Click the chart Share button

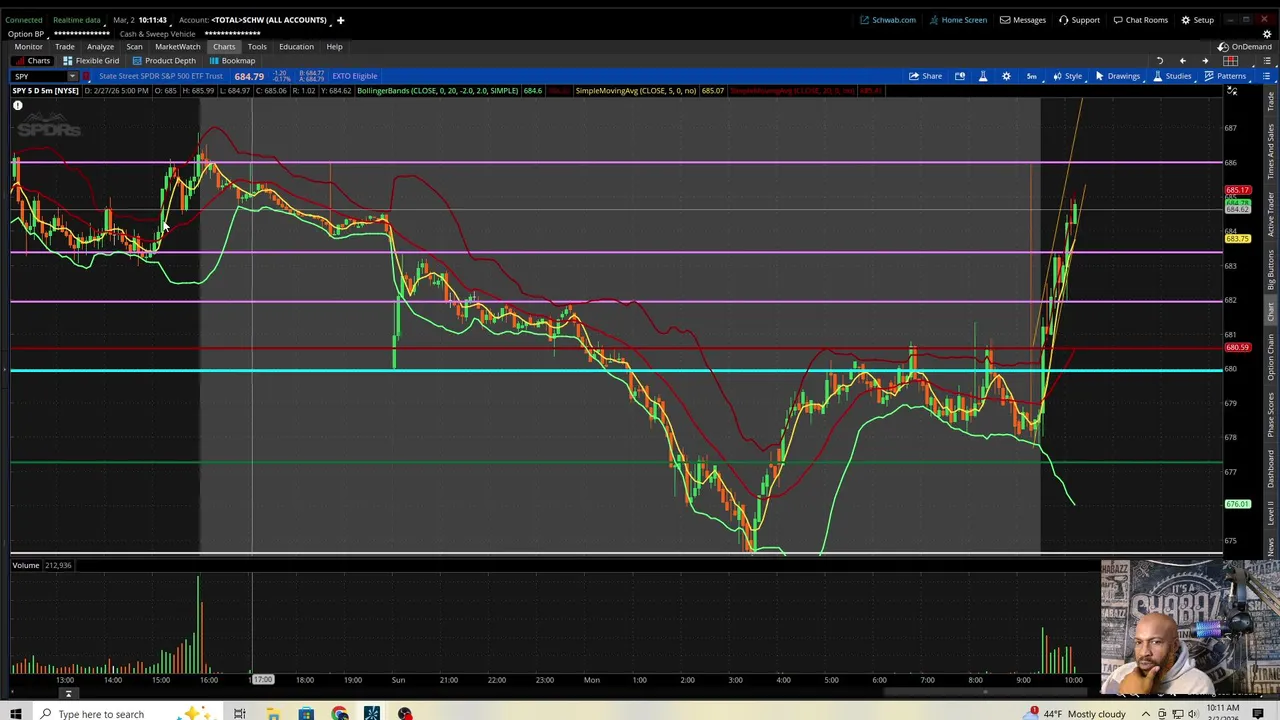click(925, 76)
